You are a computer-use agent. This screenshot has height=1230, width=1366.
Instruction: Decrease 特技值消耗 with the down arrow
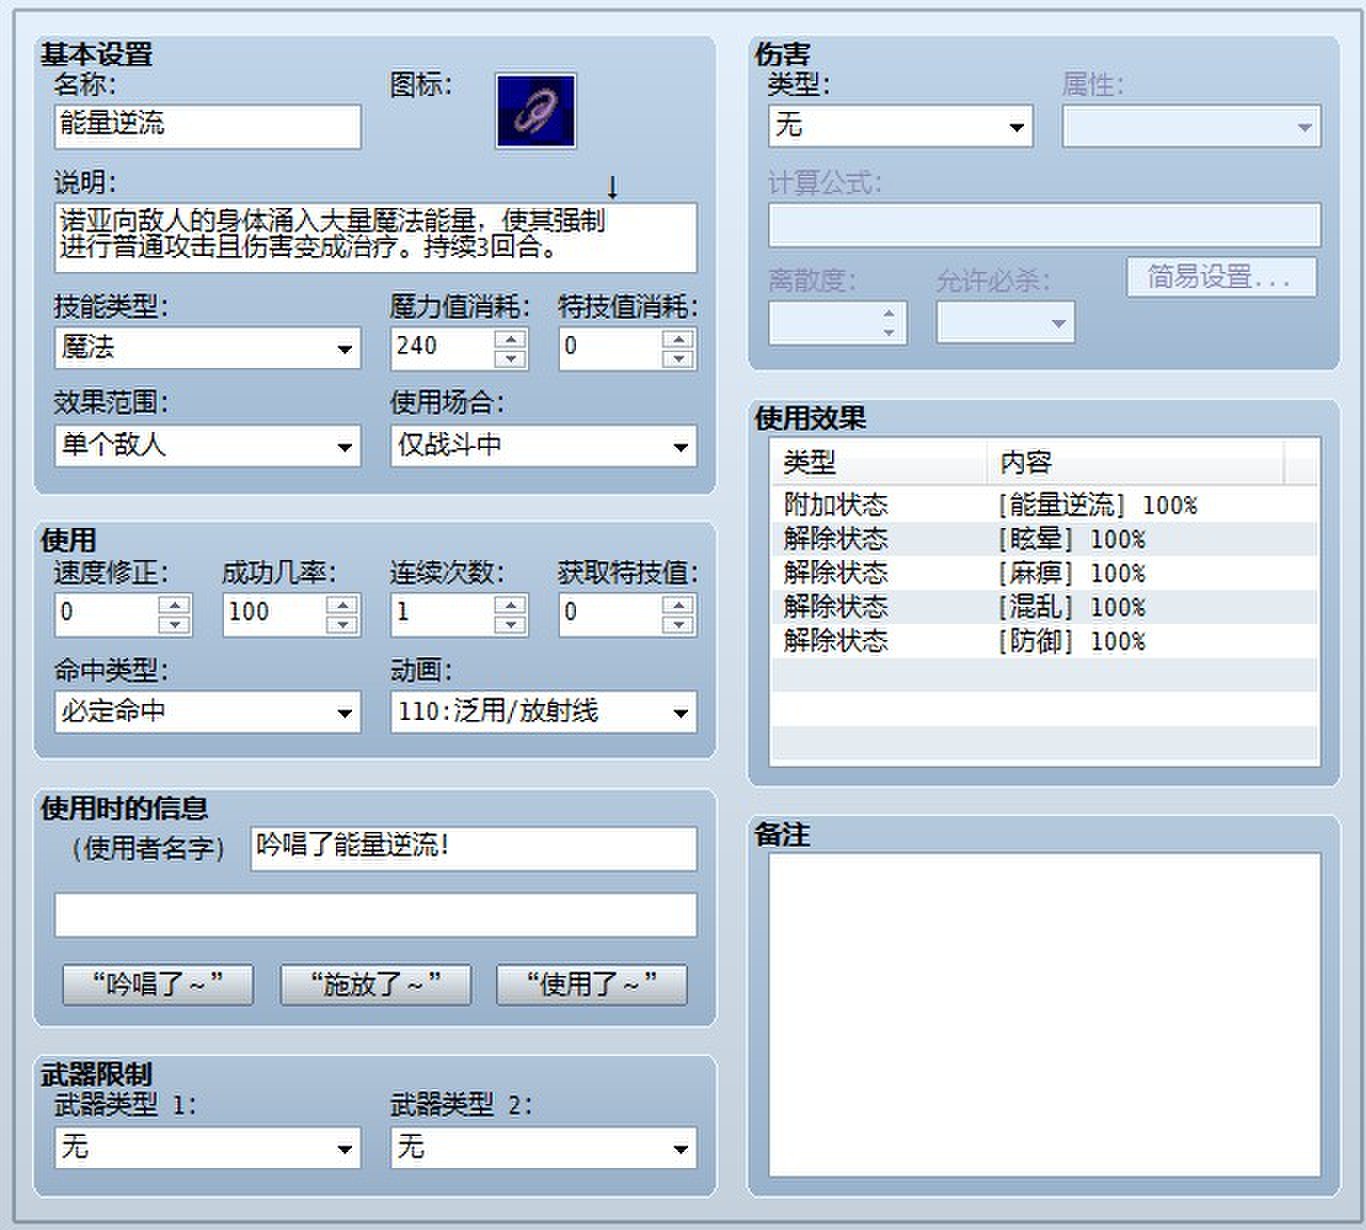point(678,359)
